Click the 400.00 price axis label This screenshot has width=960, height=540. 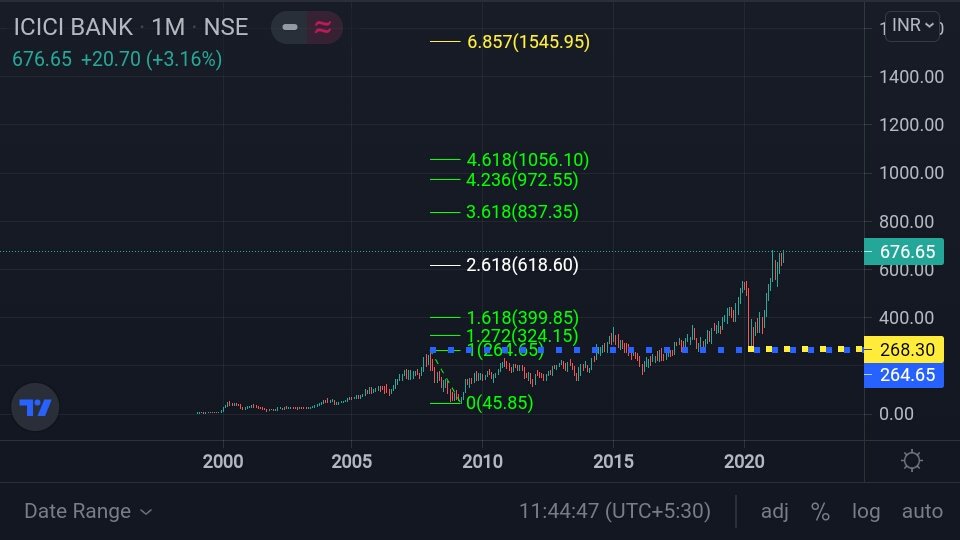coord(906,318)
